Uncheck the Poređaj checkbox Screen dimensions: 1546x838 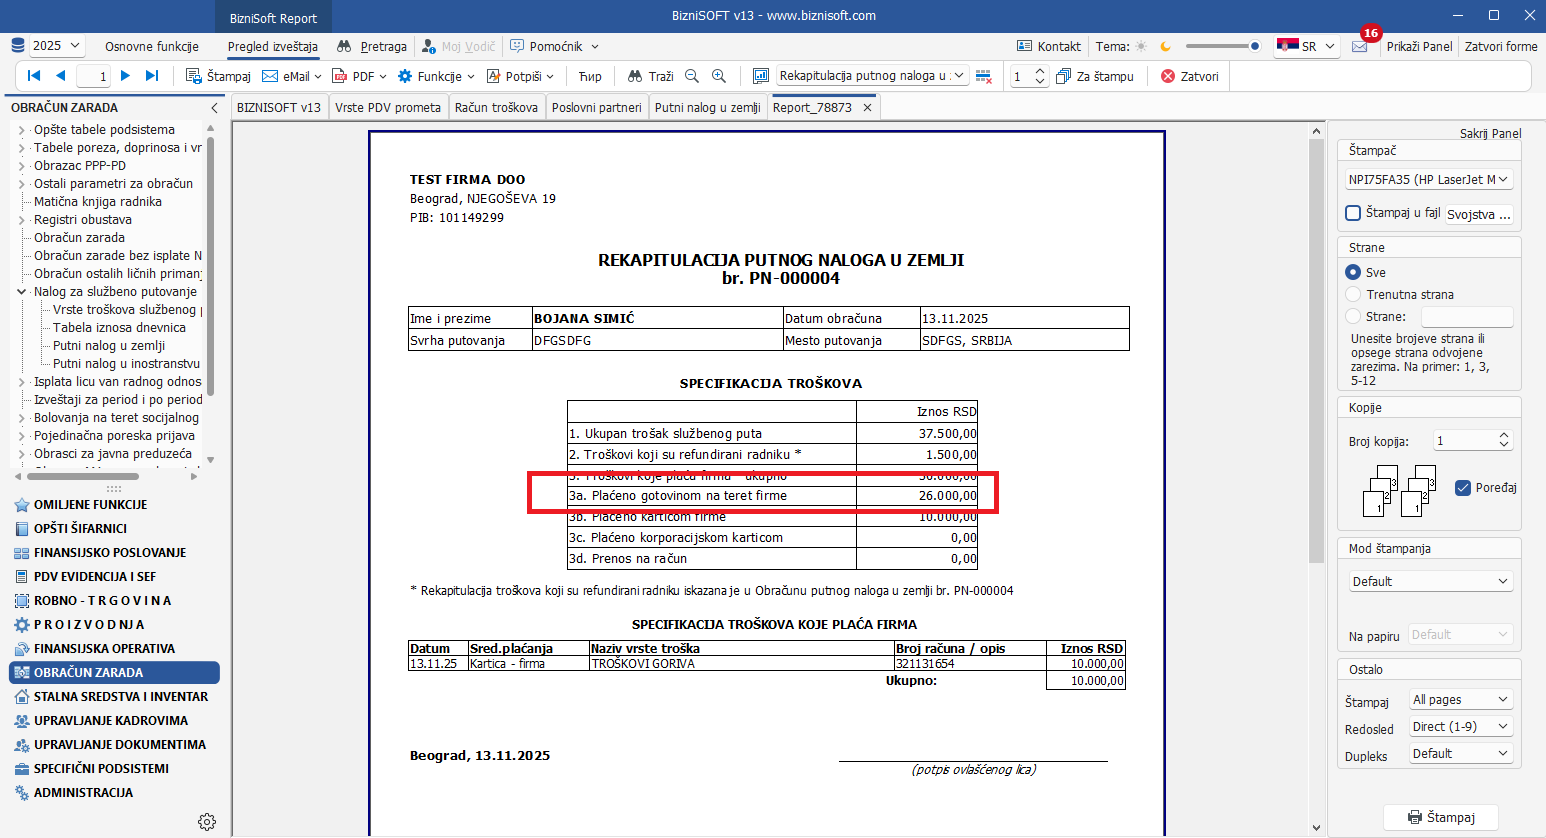click(x=1463, y=488)
